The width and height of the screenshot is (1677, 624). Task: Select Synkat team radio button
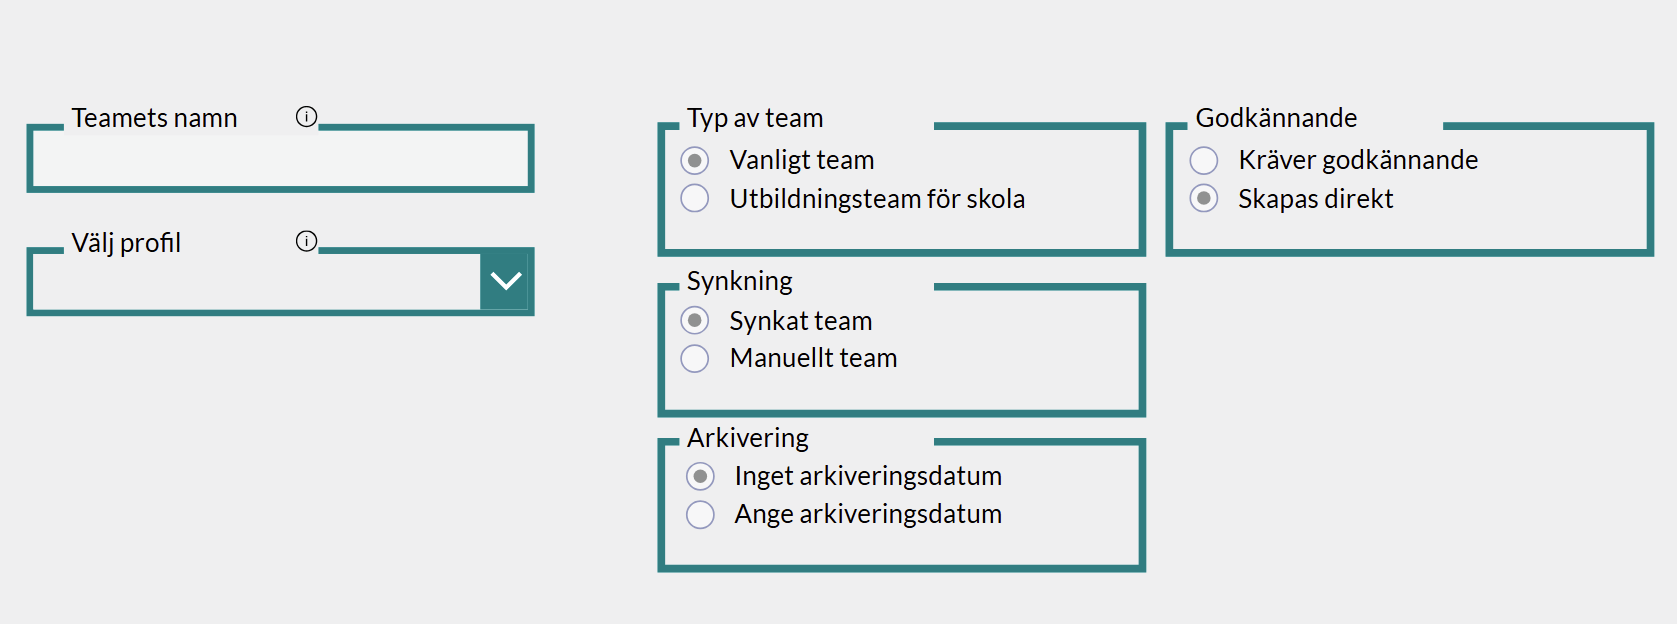(695, 320)
